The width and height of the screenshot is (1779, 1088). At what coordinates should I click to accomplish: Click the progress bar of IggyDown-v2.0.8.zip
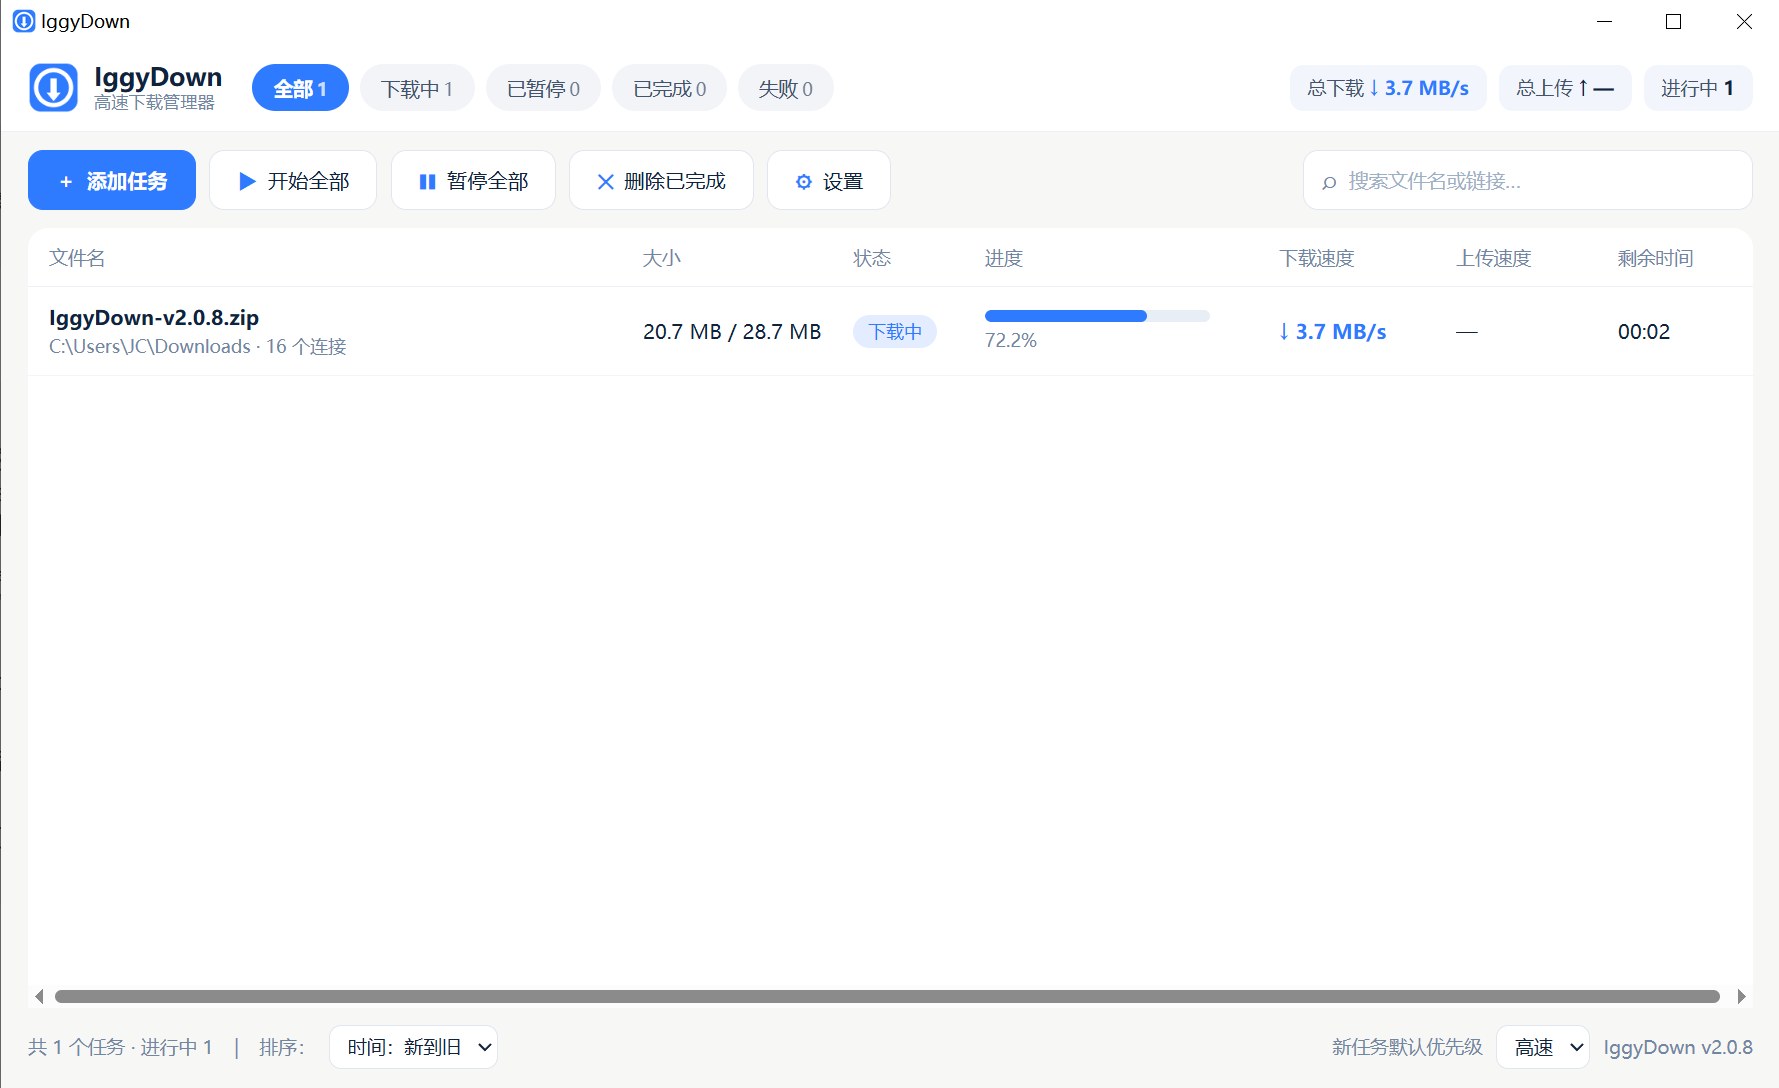pos(1097,316)
